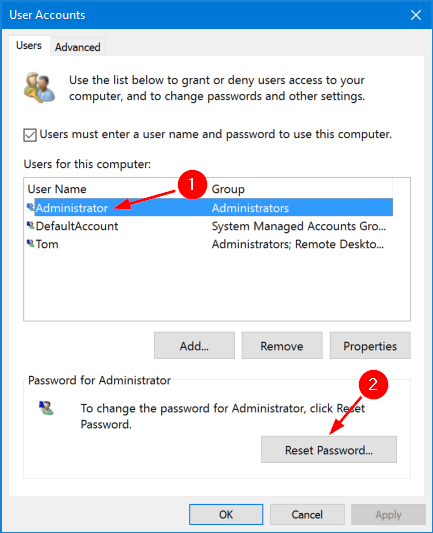Confirm with the OK button
The width and height of the screenshot is (433, 533).
(x=226, y=514)
